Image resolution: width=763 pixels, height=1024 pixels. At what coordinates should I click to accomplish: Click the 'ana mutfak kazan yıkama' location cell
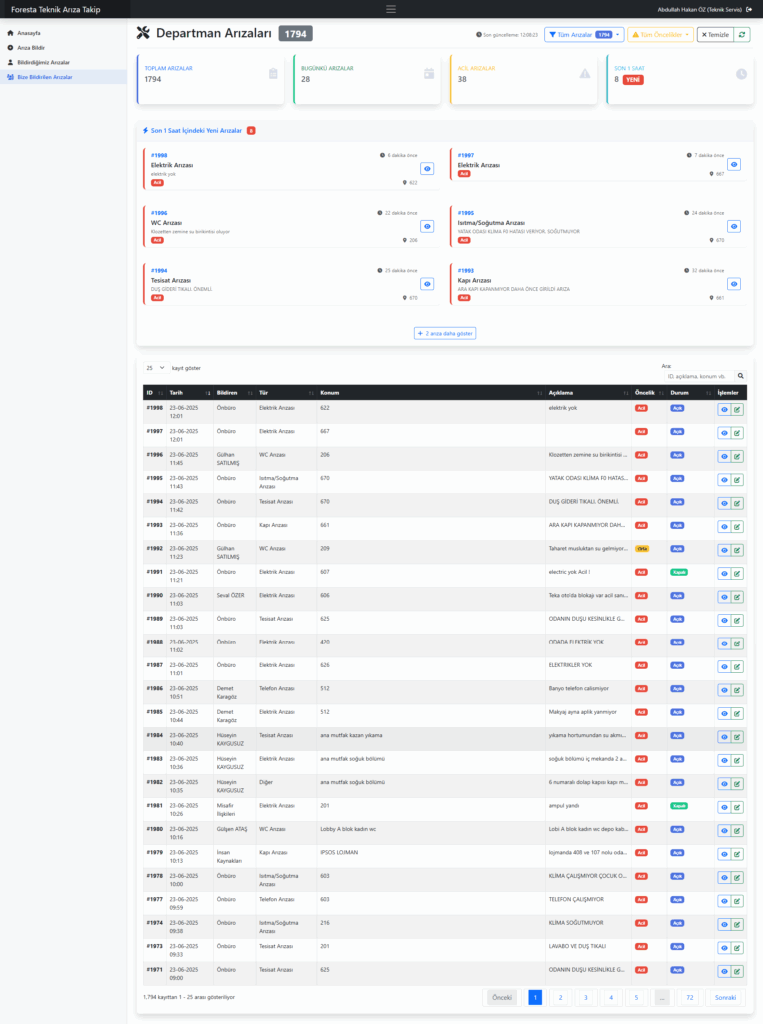(x=351, y=735)
